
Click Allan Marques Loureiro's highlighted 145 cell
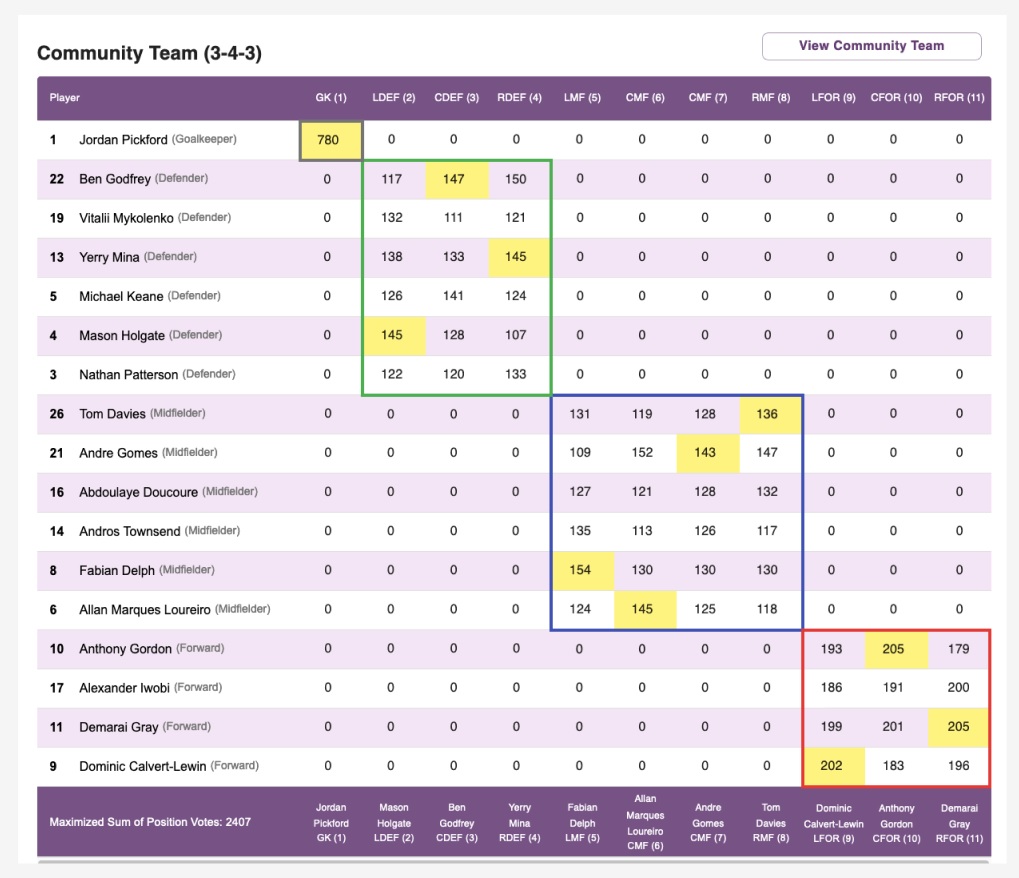coord(645,610)
